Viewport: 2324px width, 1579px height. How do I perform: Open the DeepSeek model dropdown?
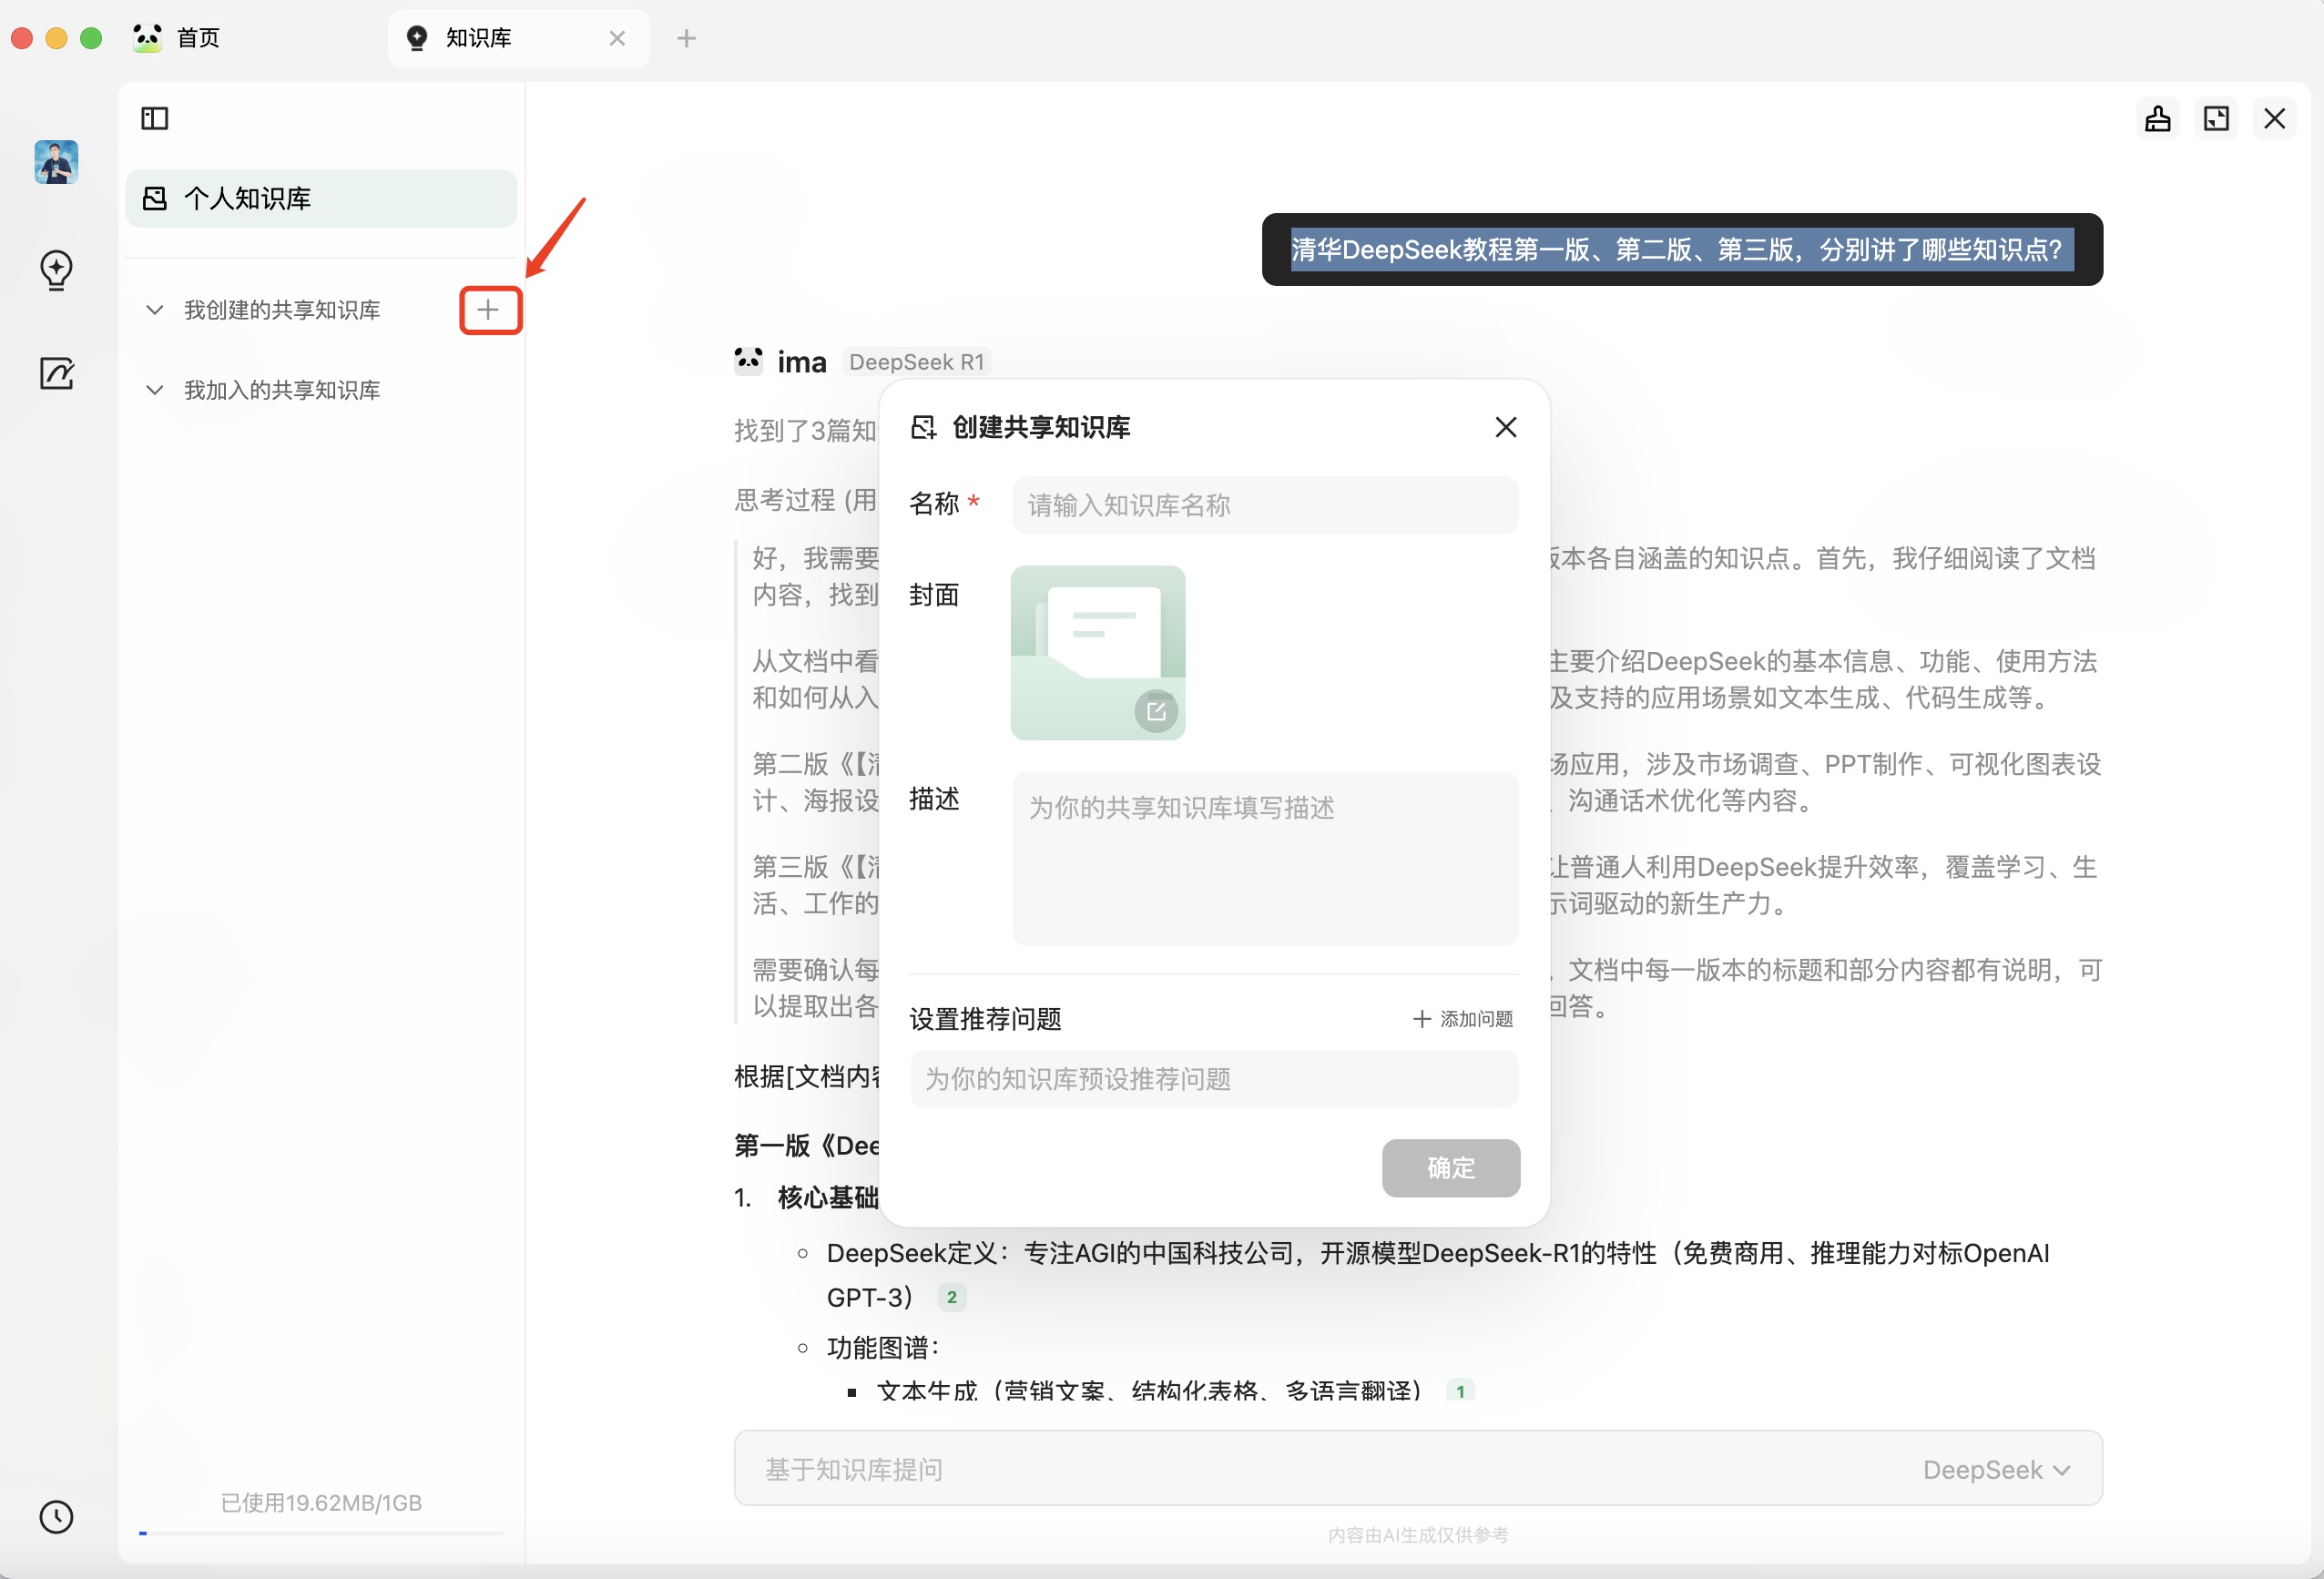point(1996,1469)
